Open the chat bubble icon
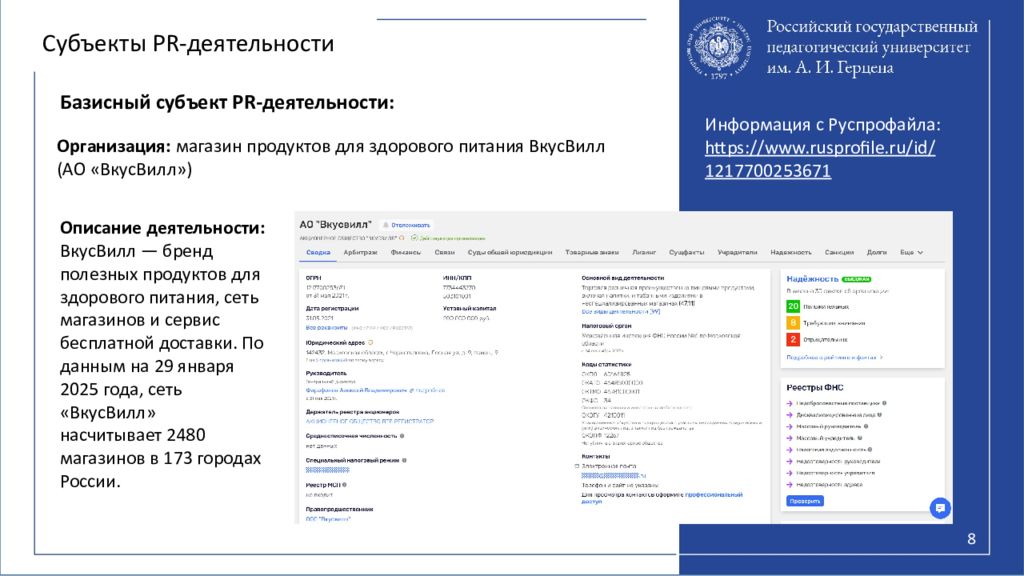This screenshot has height=576, width=1024. tap(940, 507)
